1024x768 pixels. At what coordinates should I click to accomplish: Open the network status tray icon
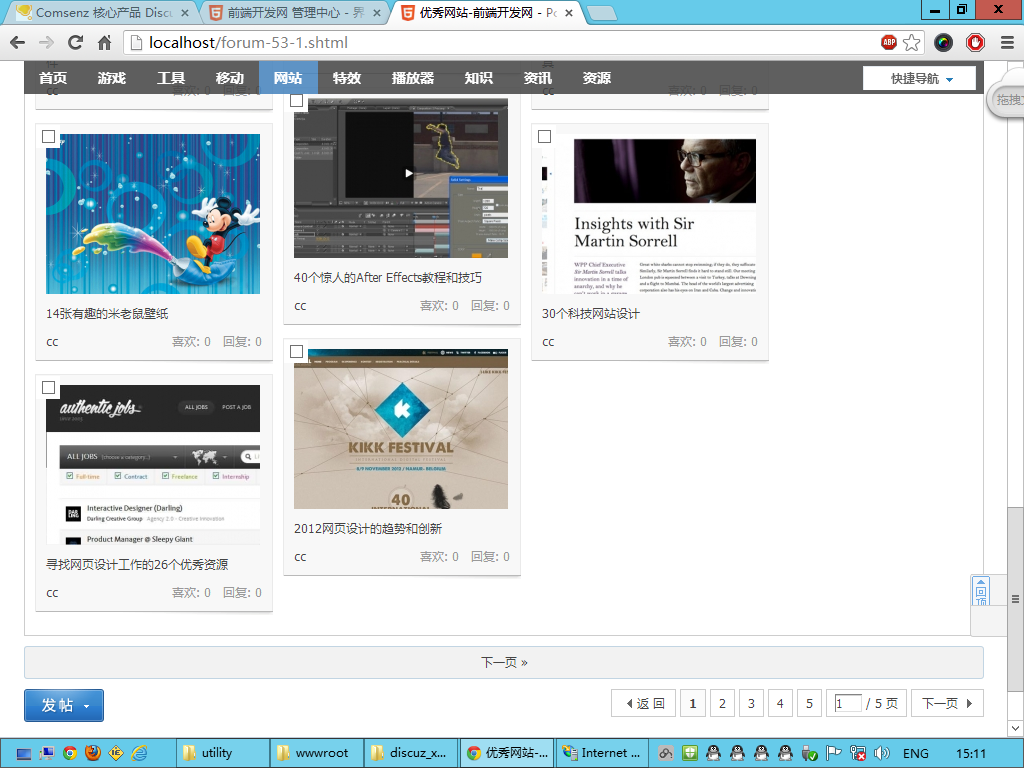857,754
